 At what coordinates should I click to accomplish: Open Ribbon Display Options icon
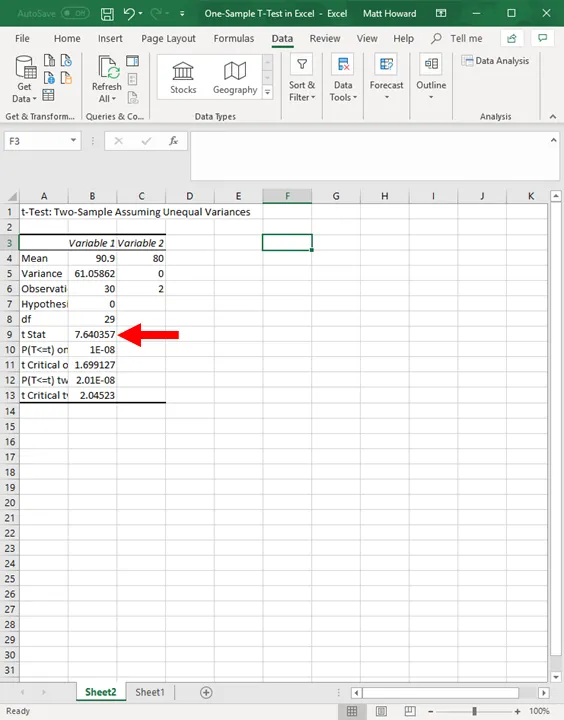(441, 13)
